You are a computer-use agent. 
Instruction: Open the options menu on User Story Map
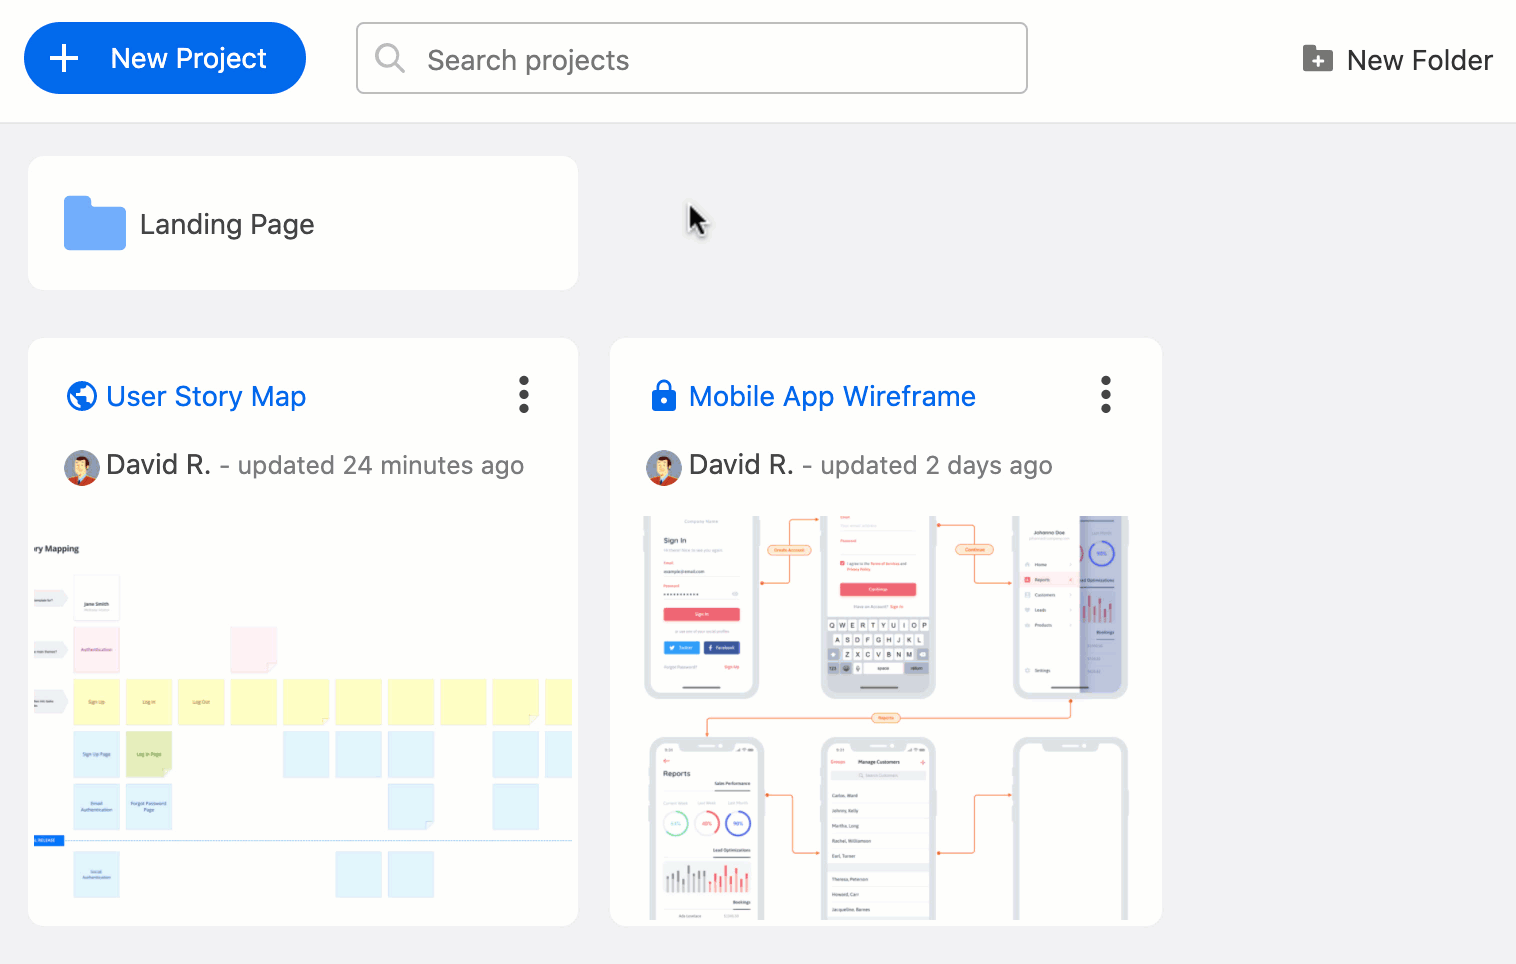523,394
